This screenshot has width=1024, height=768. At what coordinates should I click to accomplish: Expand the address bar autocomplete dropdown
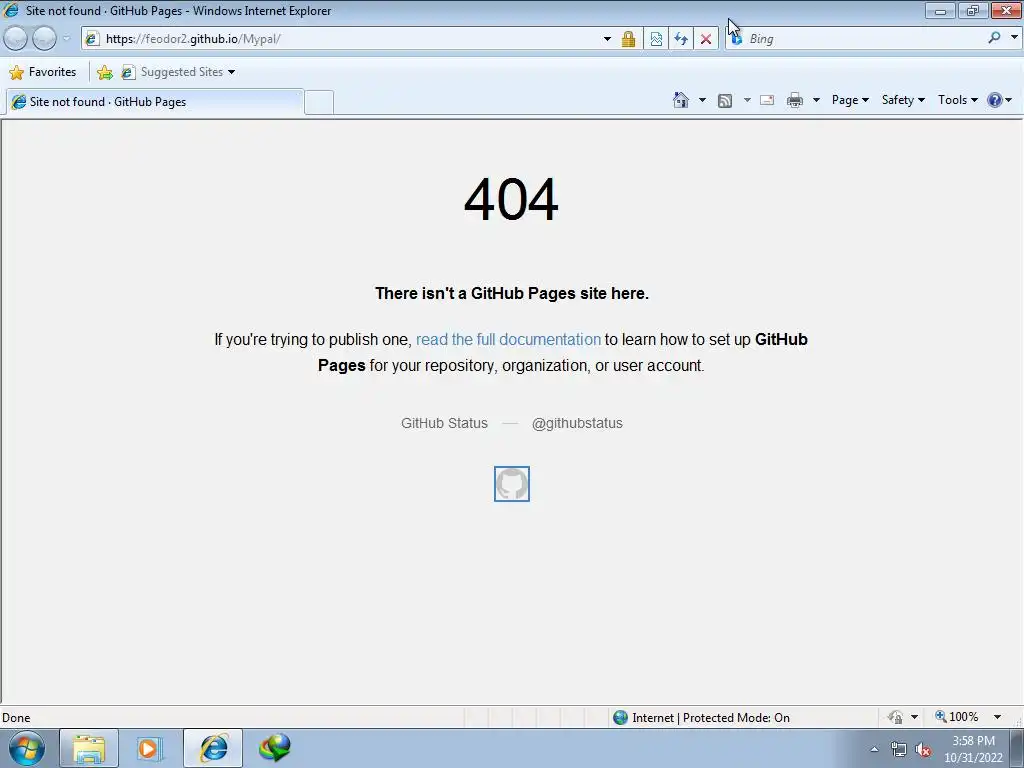tap(607, 39)
